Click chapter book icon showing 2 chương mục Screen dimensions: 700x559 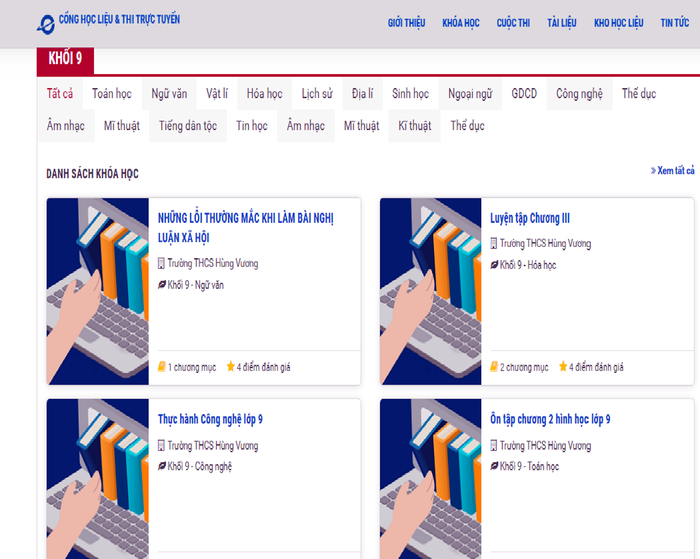[494, 367]
